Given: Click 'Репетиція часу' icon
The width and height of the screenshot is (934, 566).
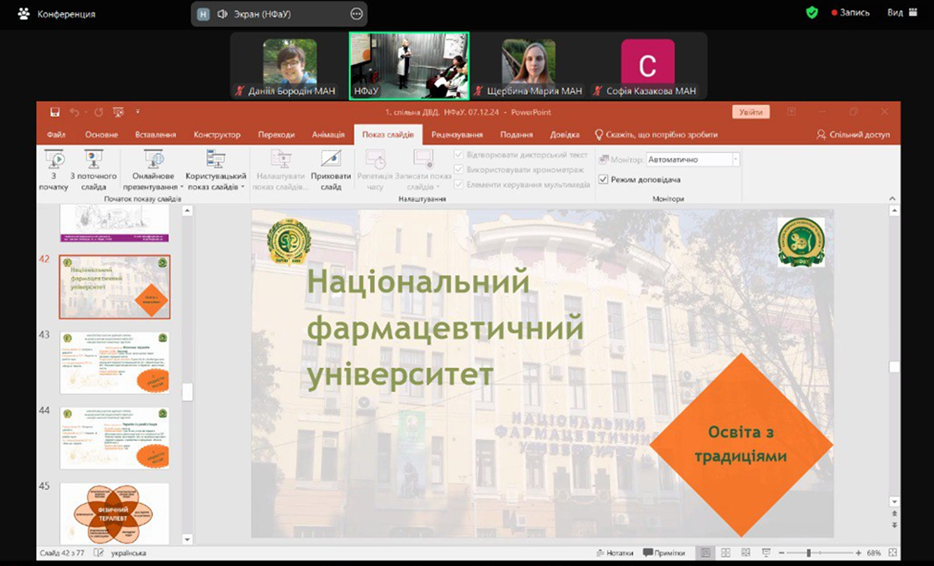Looking at the screenshot, I should (x=375, y=160).
